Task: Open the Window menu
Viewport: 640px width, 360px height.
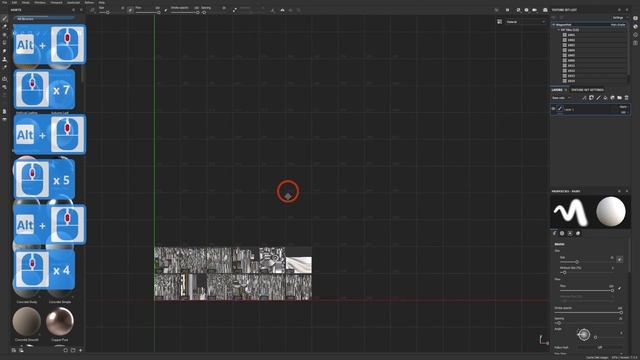Action: 40,2
